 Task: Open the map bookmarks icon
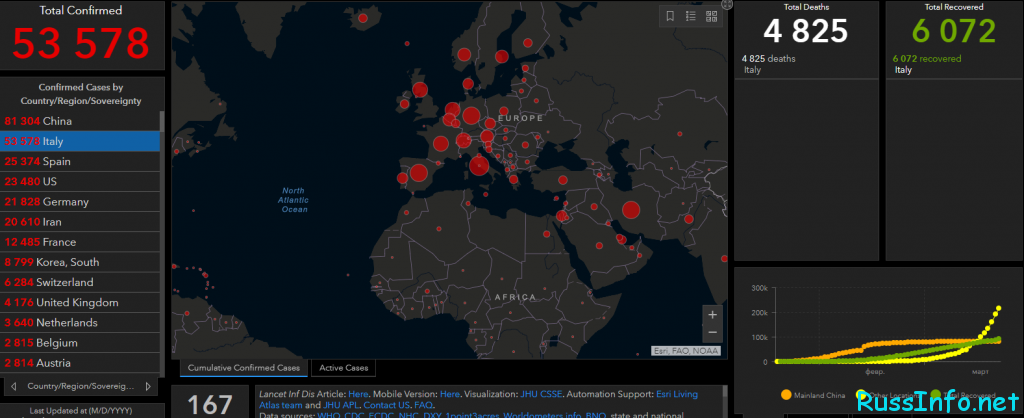point(670,16)
